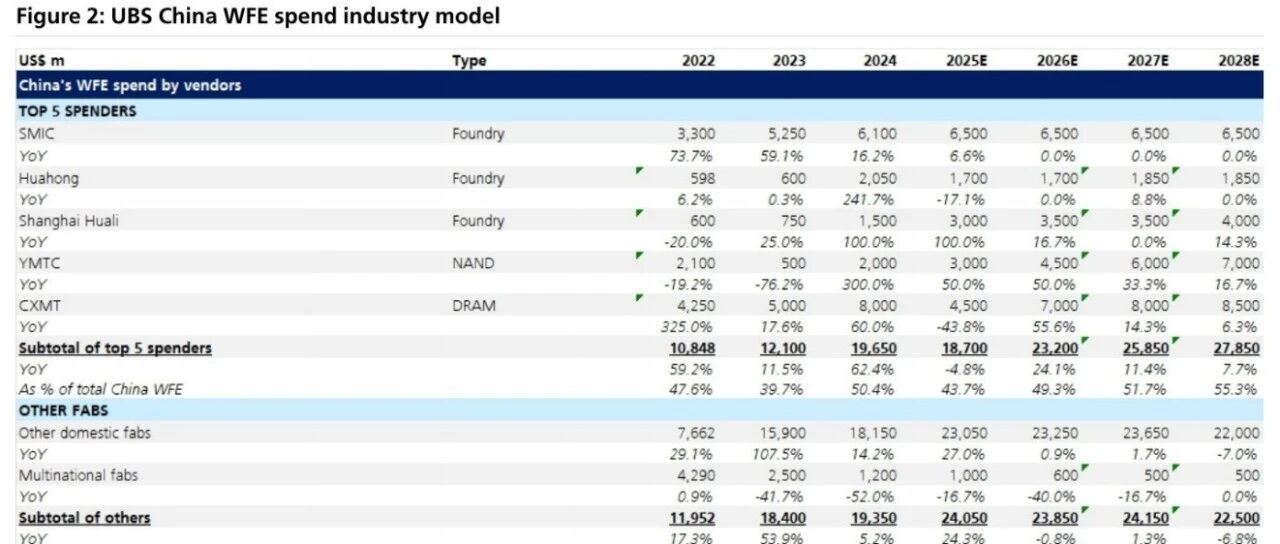Select subtotal of others value 24,050
Viewport: 1280px width, 544px height.
coord(965,517)
